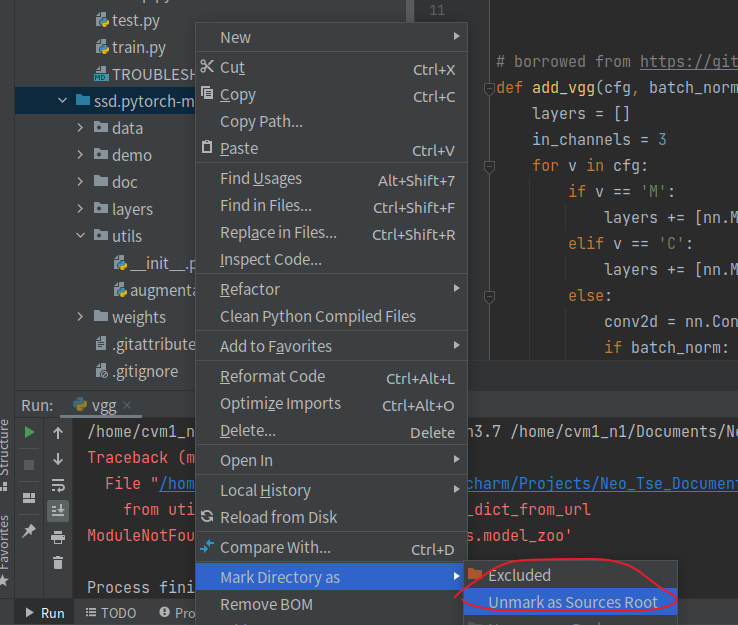
Task: Open the New submenu
Action: click(331, 37)
